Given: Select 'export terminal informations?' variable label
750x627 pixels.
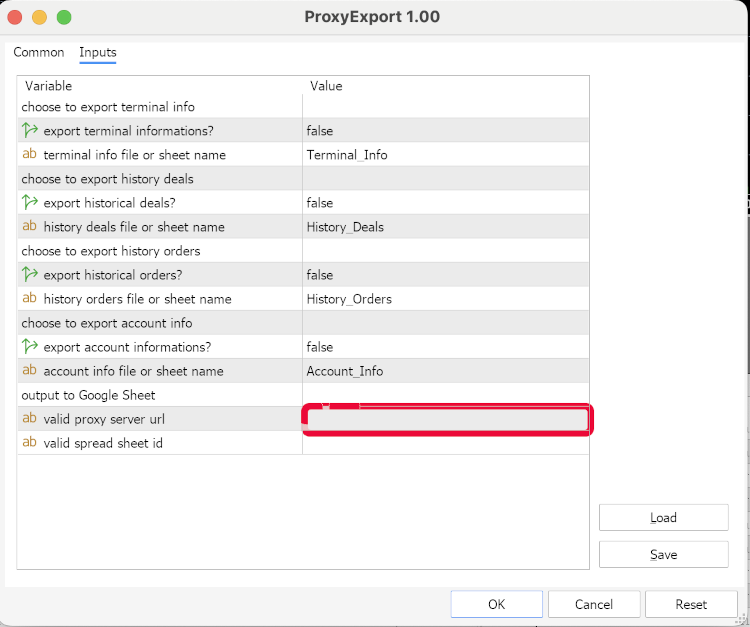Looking at the screenshot, I should [x=128, y=131].
